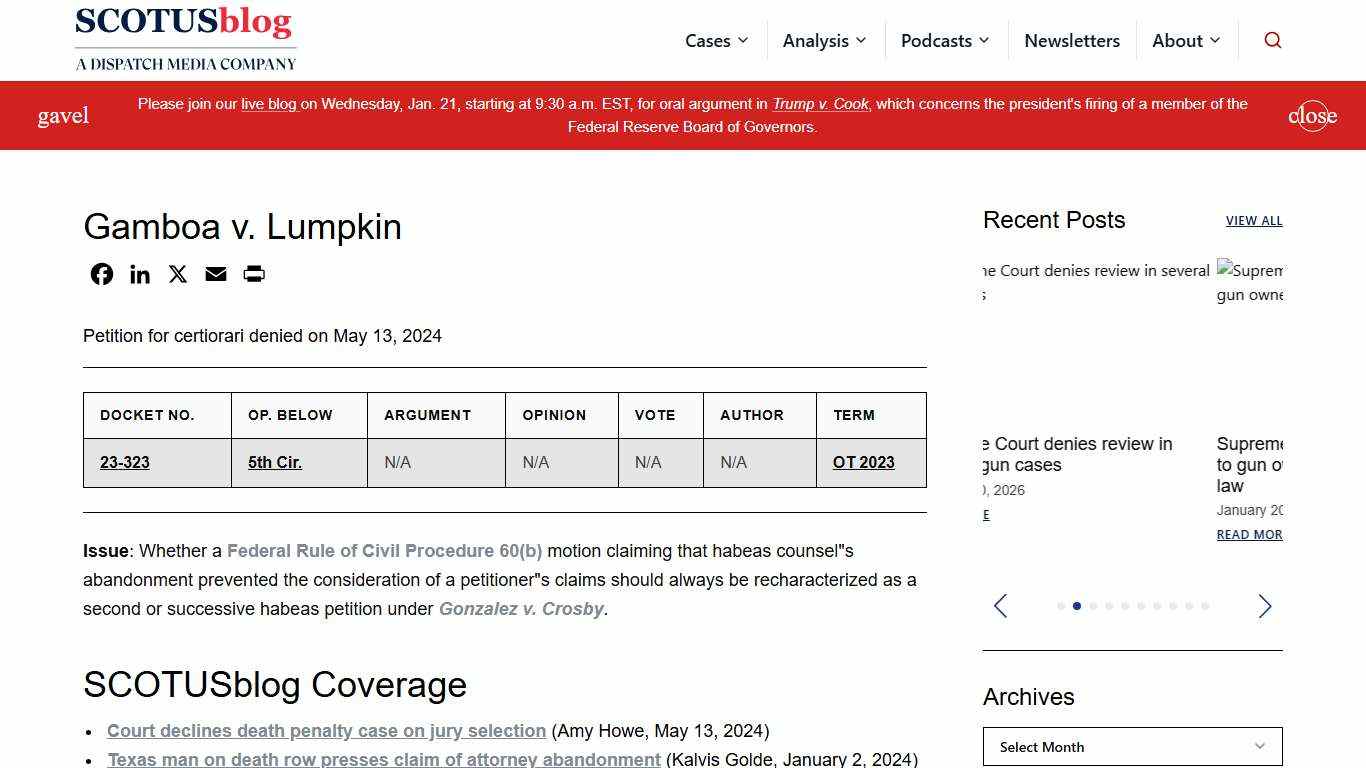
Task: Share the article on X
Action: (177, 274)
